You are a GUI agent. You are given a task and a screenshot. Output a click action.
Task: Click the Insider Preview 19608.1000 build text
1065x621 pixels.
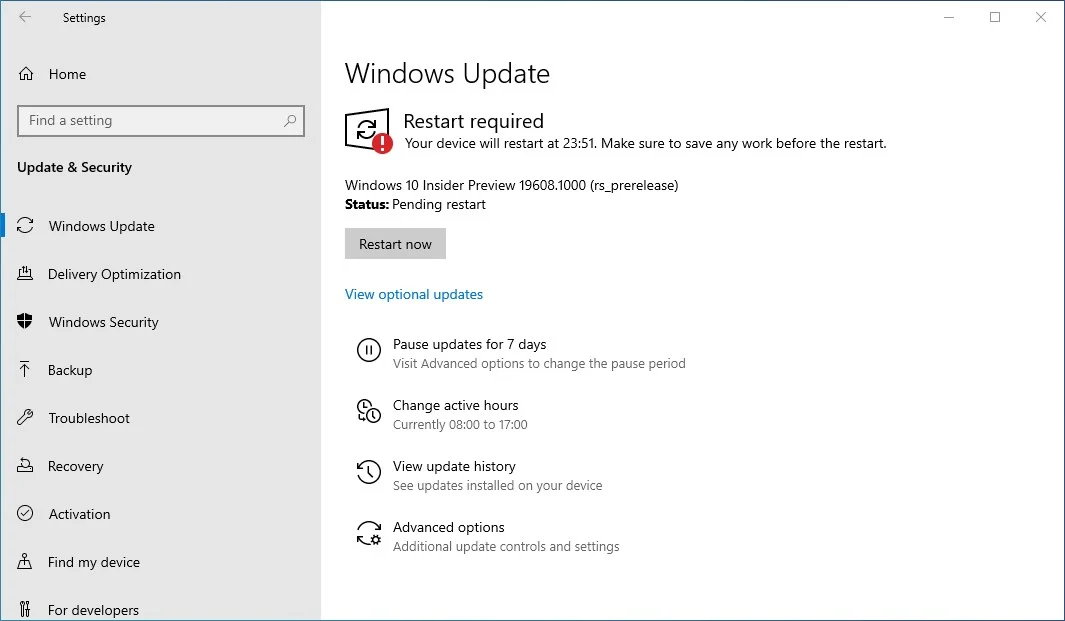(x=511, y=185)
